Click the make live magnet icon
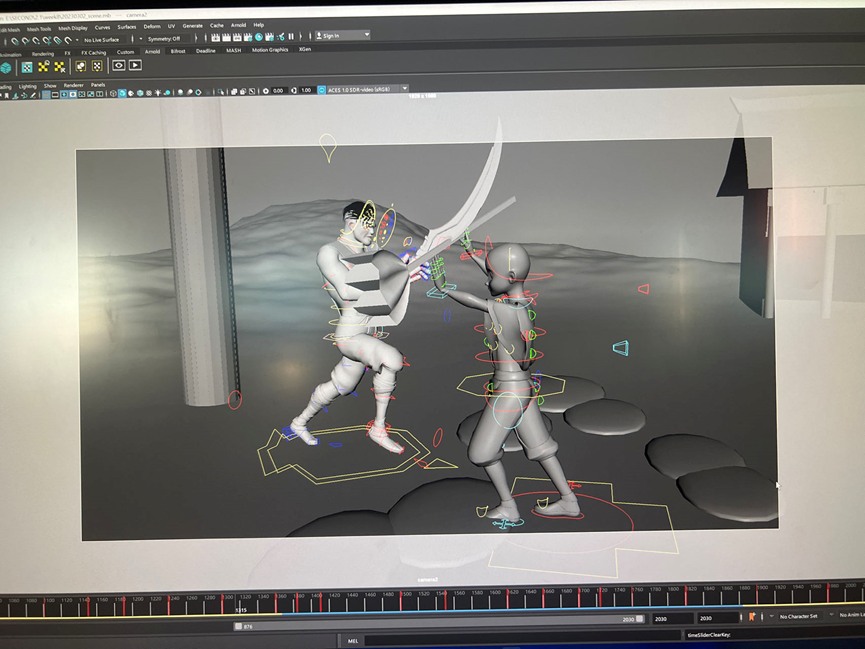Image resolution: width=865 pixels, height=649 pixels. [68, 40]
